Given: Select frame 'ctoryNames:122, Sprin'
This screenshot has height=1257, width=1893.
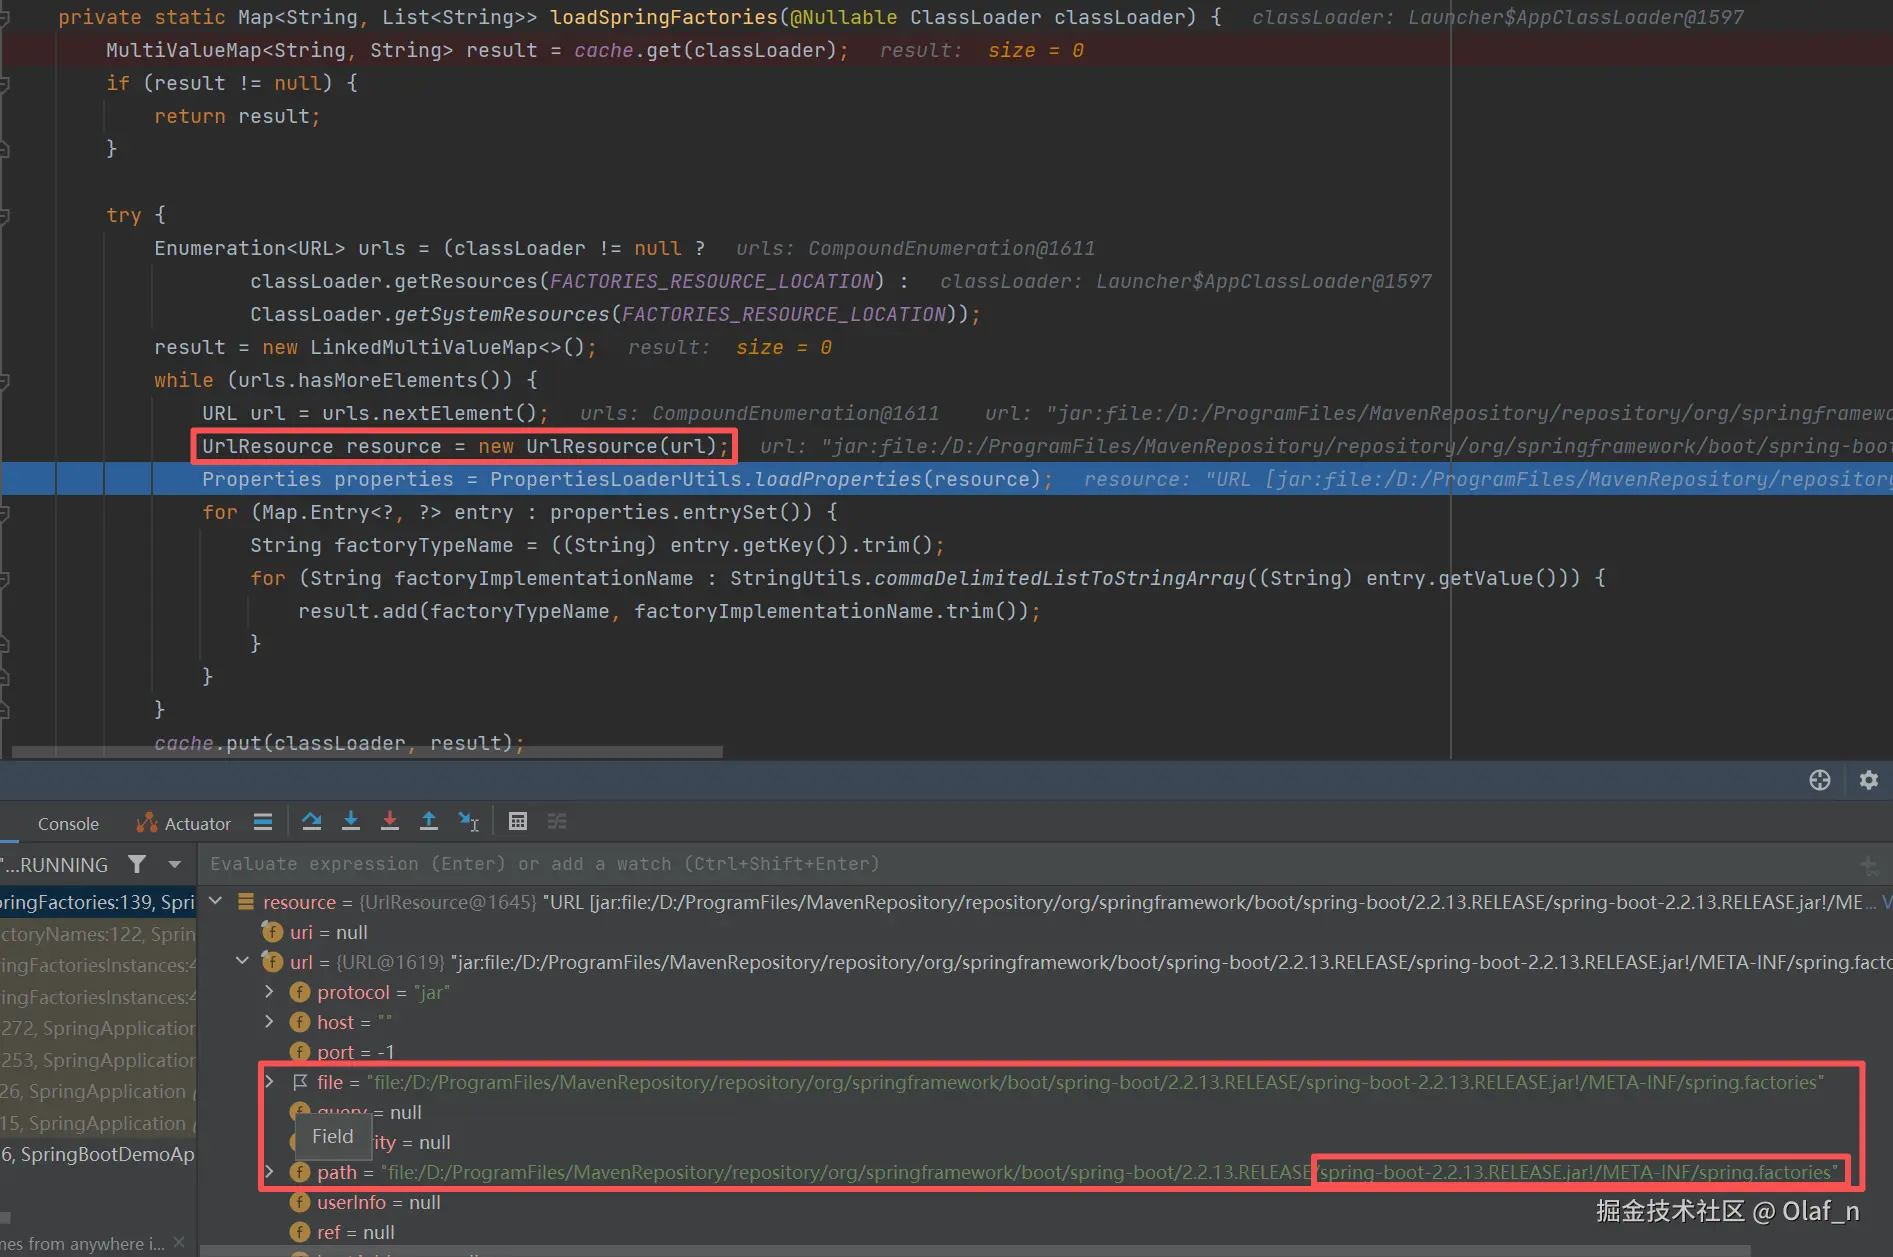Looking at the screenshot, I should [x=98, y=934].
